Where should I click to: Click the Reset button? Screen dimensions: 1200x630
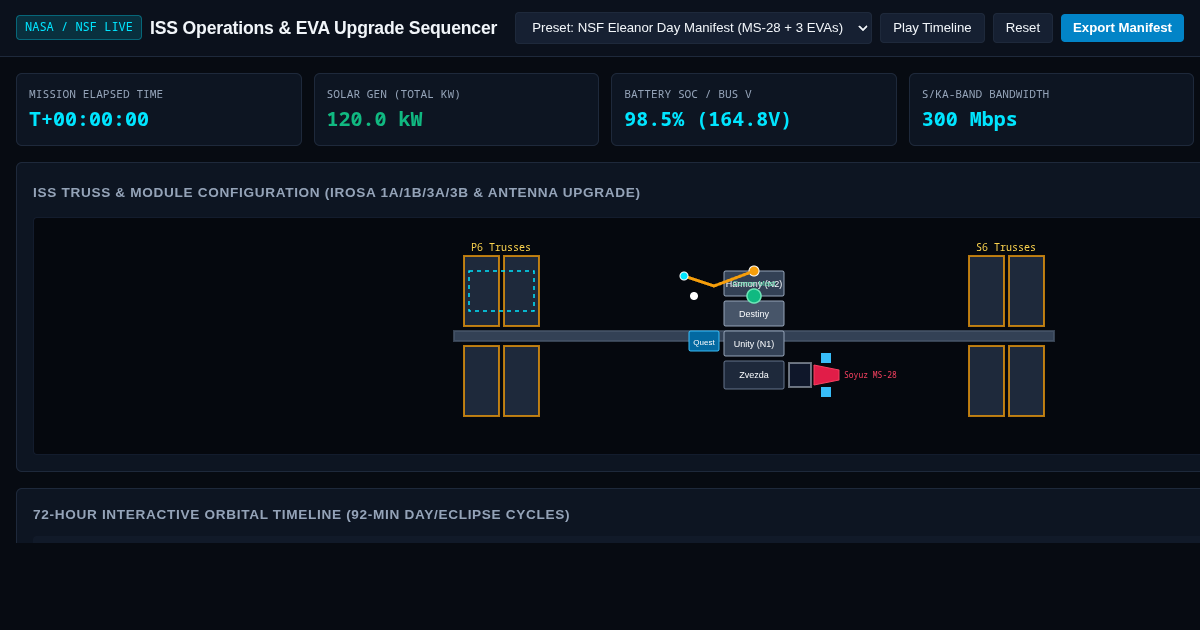coord(1023,28)
